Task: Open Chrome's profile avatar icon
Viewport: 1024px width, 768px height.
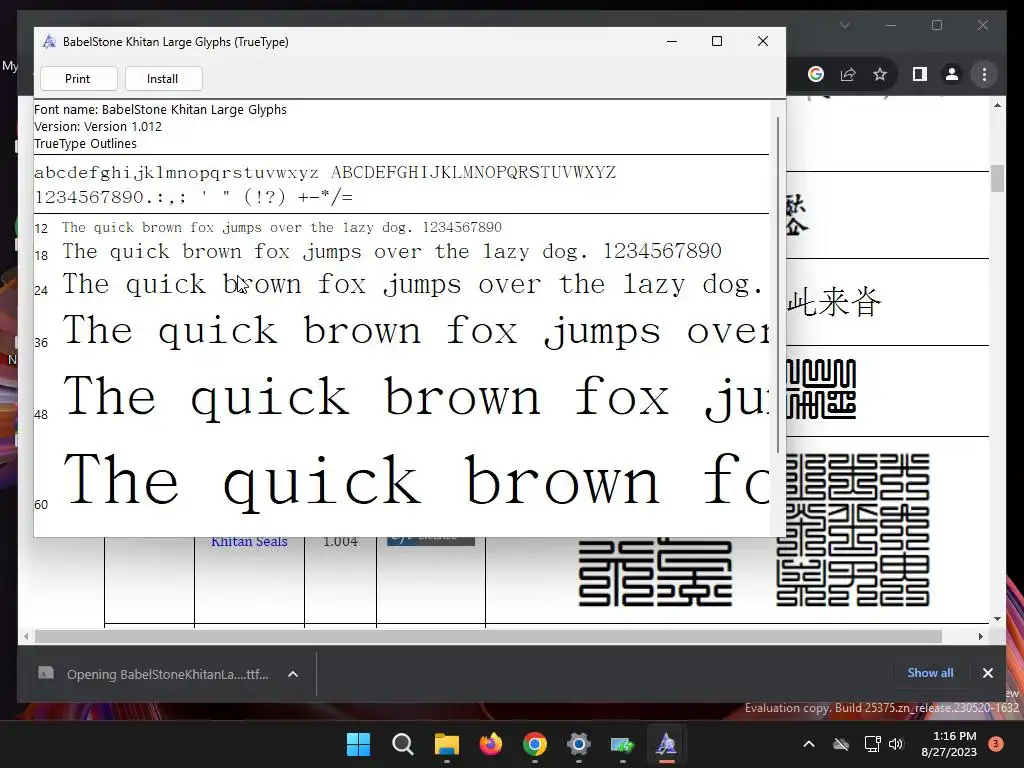Action: [x=952, y=74]
